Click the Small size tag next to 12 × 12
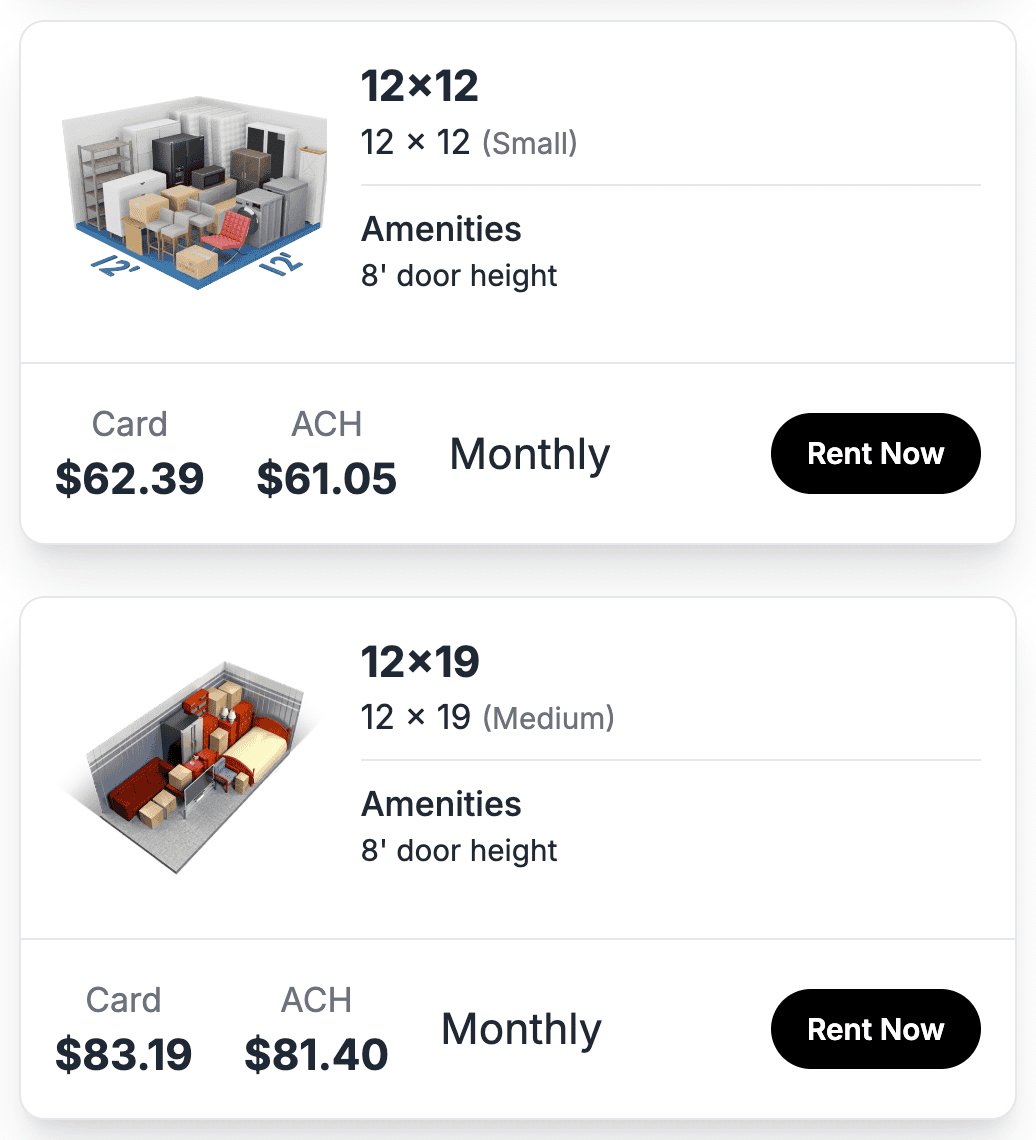Image resolution: width=1036 pixels, height=1140 pixels. click(x=531, y=143)
